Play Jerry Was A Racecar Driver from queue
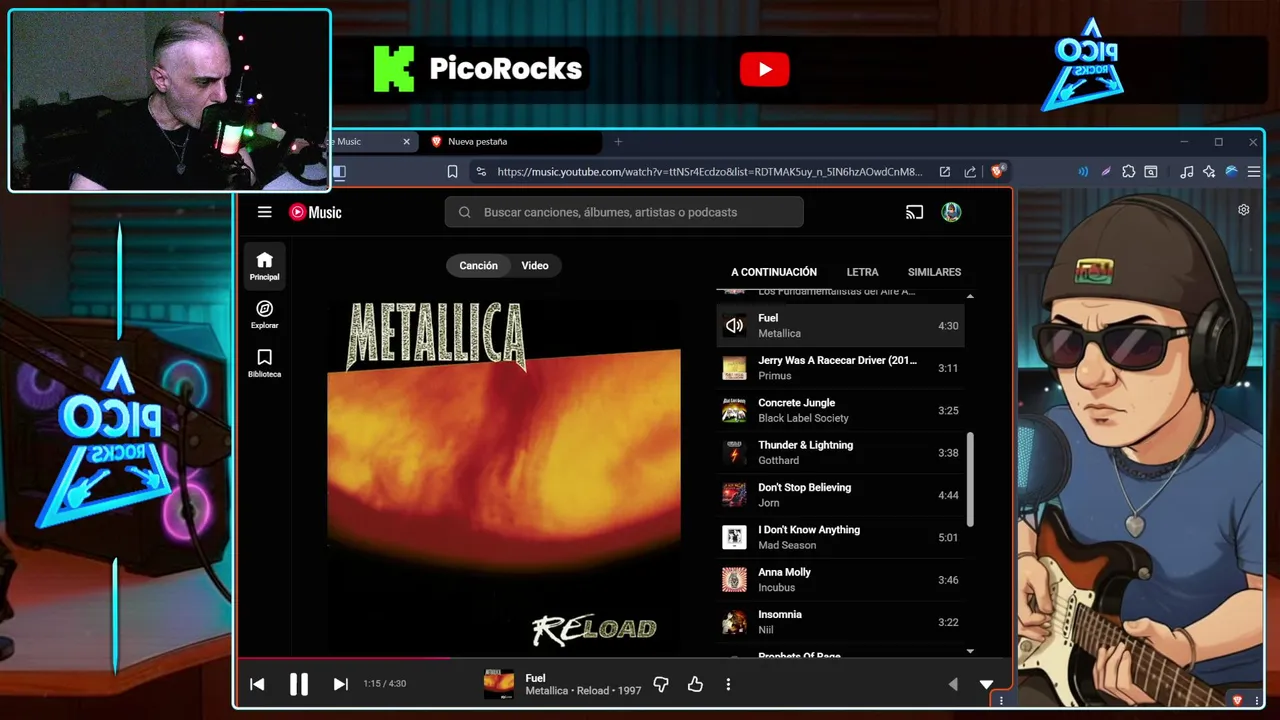Screen dimensions: 1280x720 click(x=840, y=368)
